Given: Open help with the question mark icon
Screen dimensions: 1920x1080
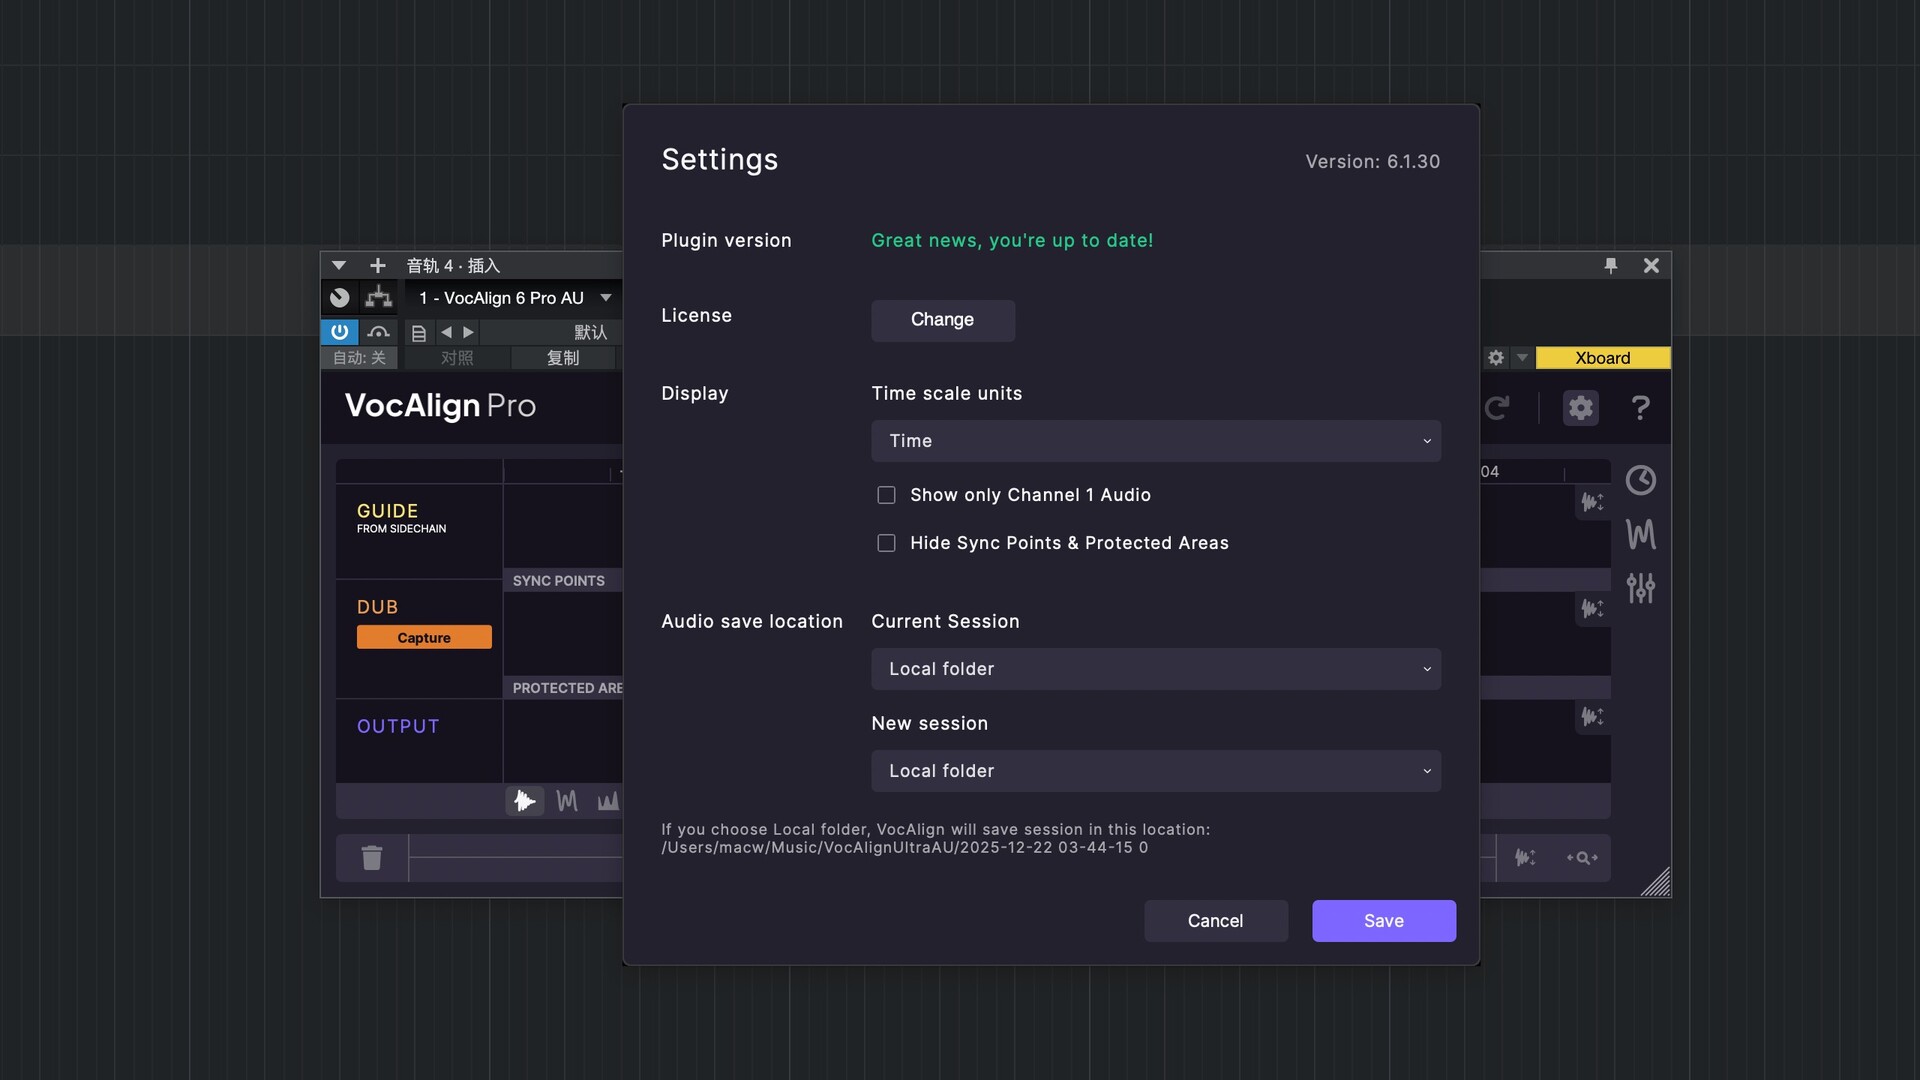Looking at the screenshot, I should click(1640, 408).
